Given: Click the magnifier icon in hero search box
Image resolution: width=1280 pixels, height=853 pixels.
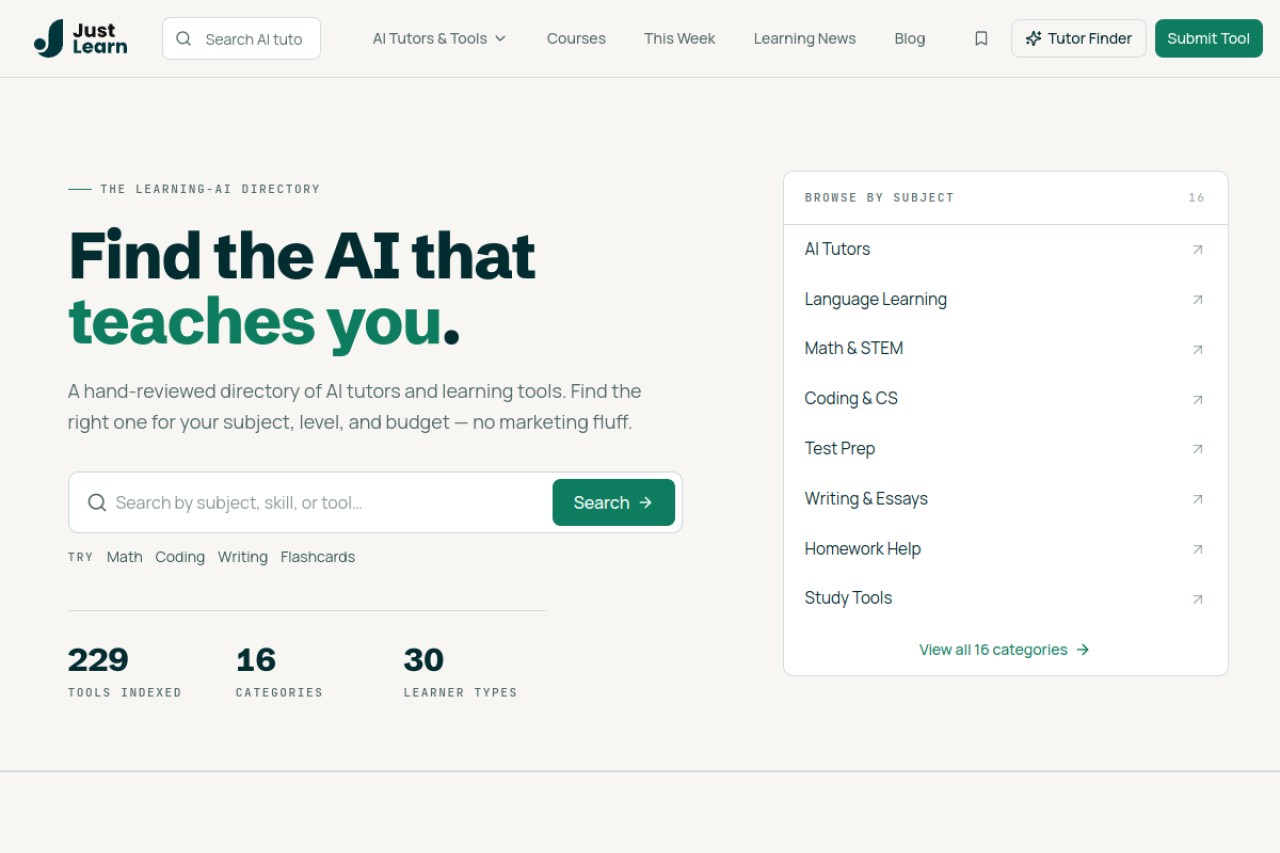Looking at the screenshot, I should [97, 502].
